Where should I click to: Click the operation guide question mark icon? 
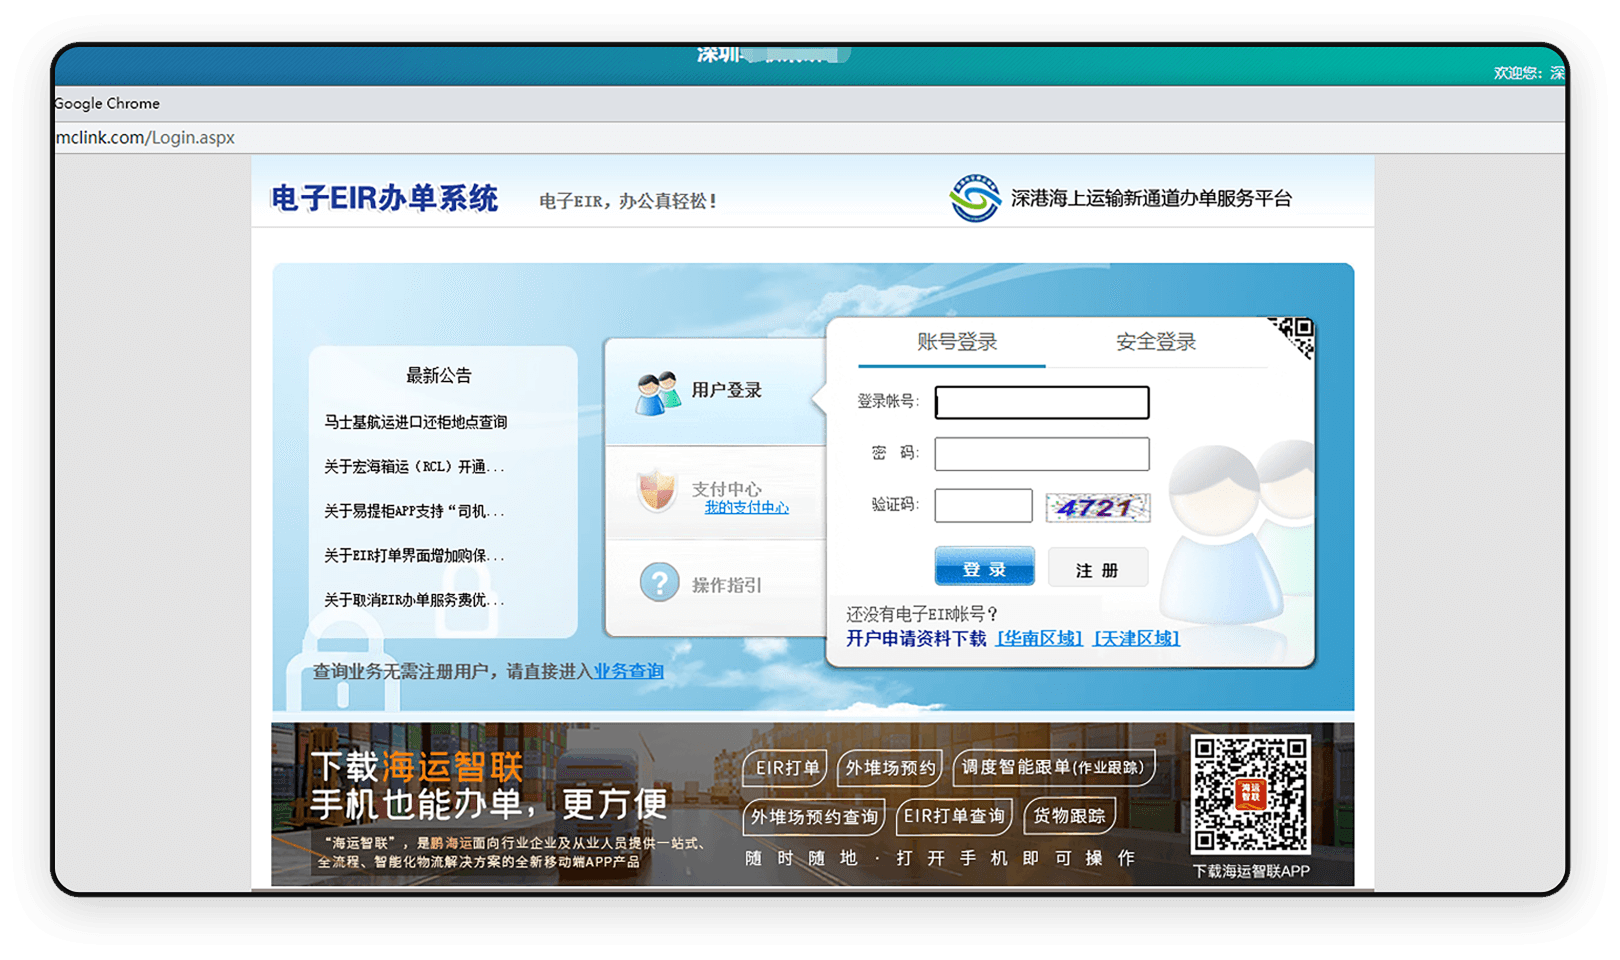(659, 582)
